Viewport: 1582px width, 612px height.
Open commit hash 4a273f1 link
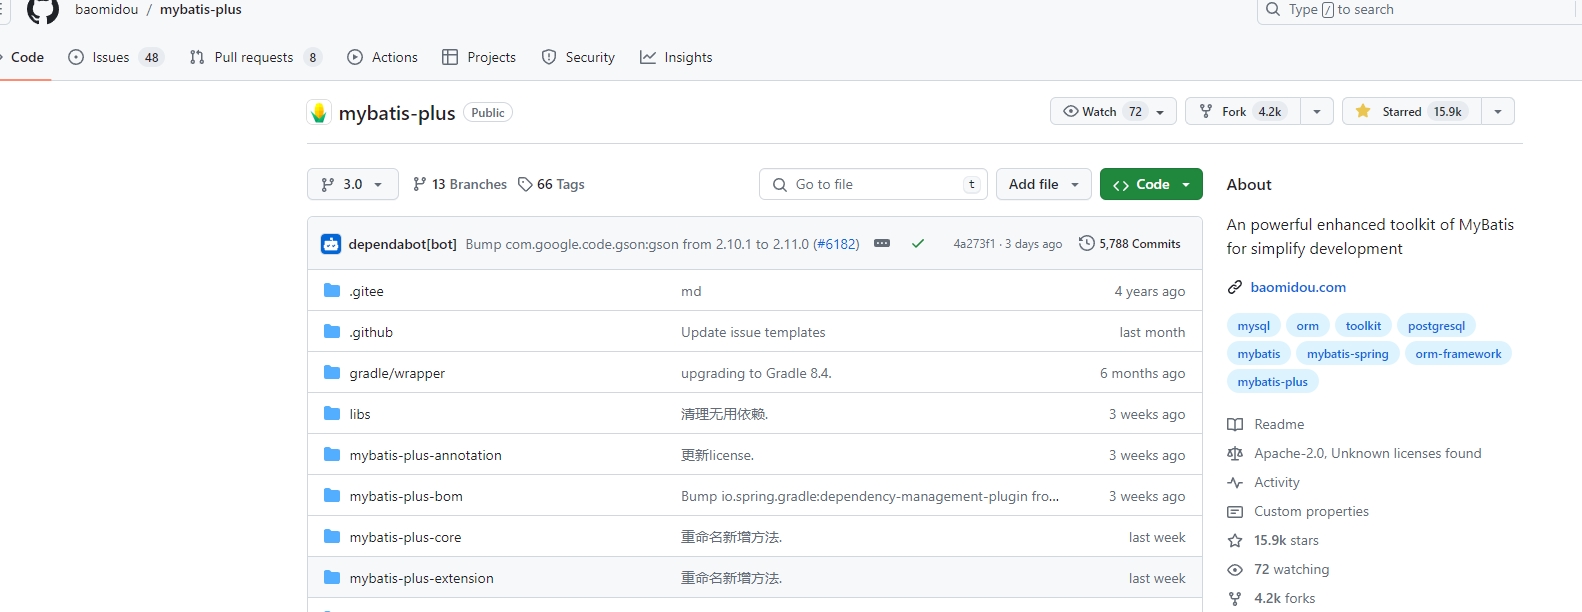point(974,244)
